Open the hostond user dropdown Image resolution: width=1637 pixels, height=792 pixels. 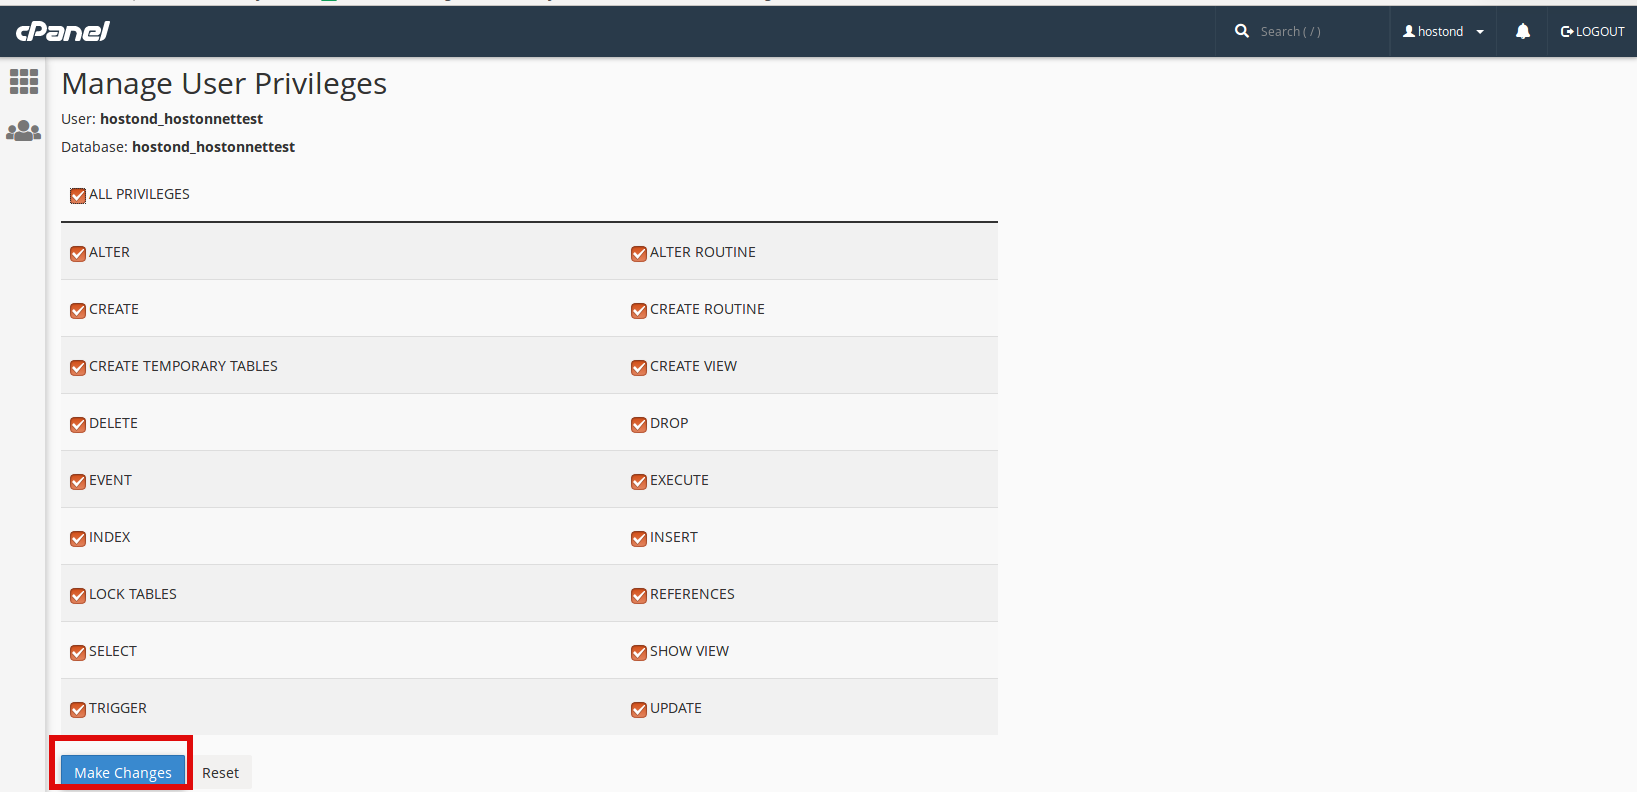pyautogui.click(x=1443, y=31)
